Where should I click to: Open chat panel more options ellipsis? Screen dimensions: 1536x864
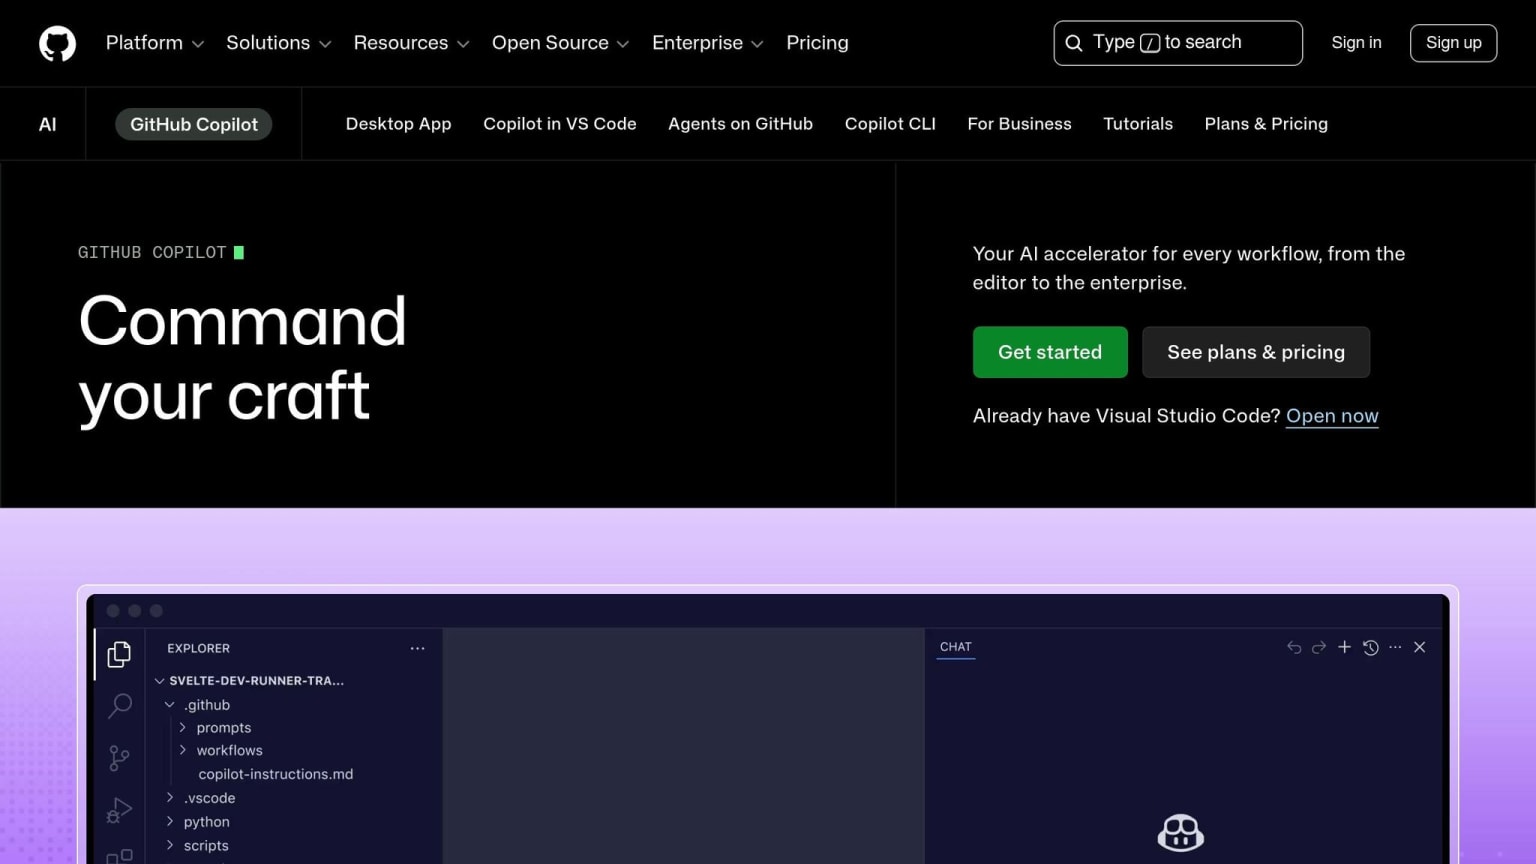click(1395, 647)
